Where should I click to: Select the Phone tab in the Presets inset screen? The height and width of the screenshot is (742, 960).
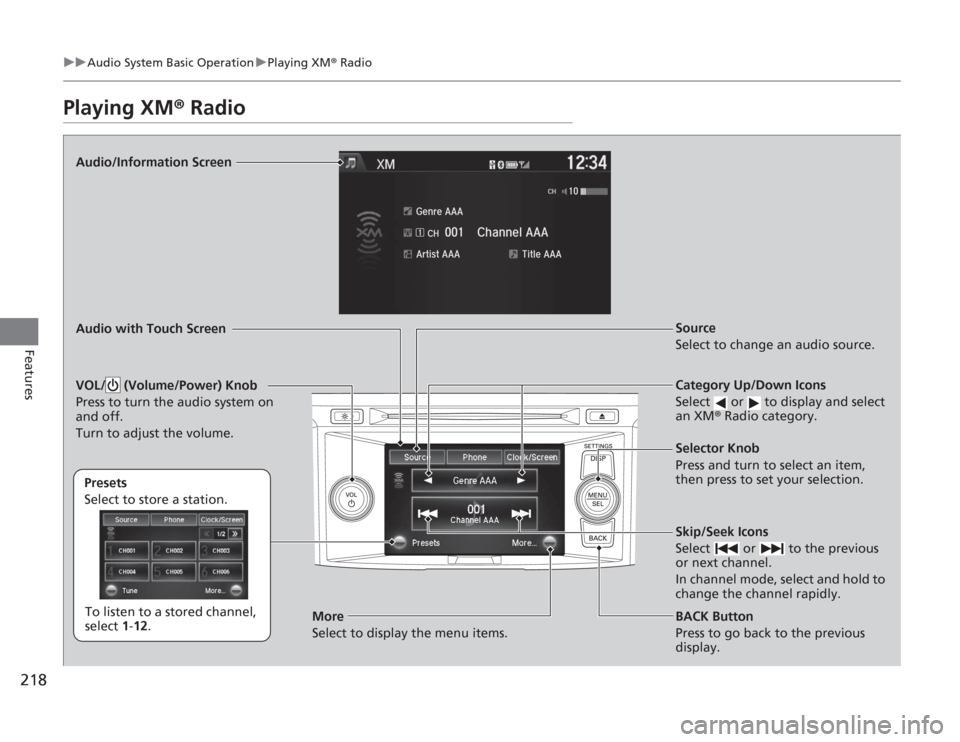[x=174, y=520]
